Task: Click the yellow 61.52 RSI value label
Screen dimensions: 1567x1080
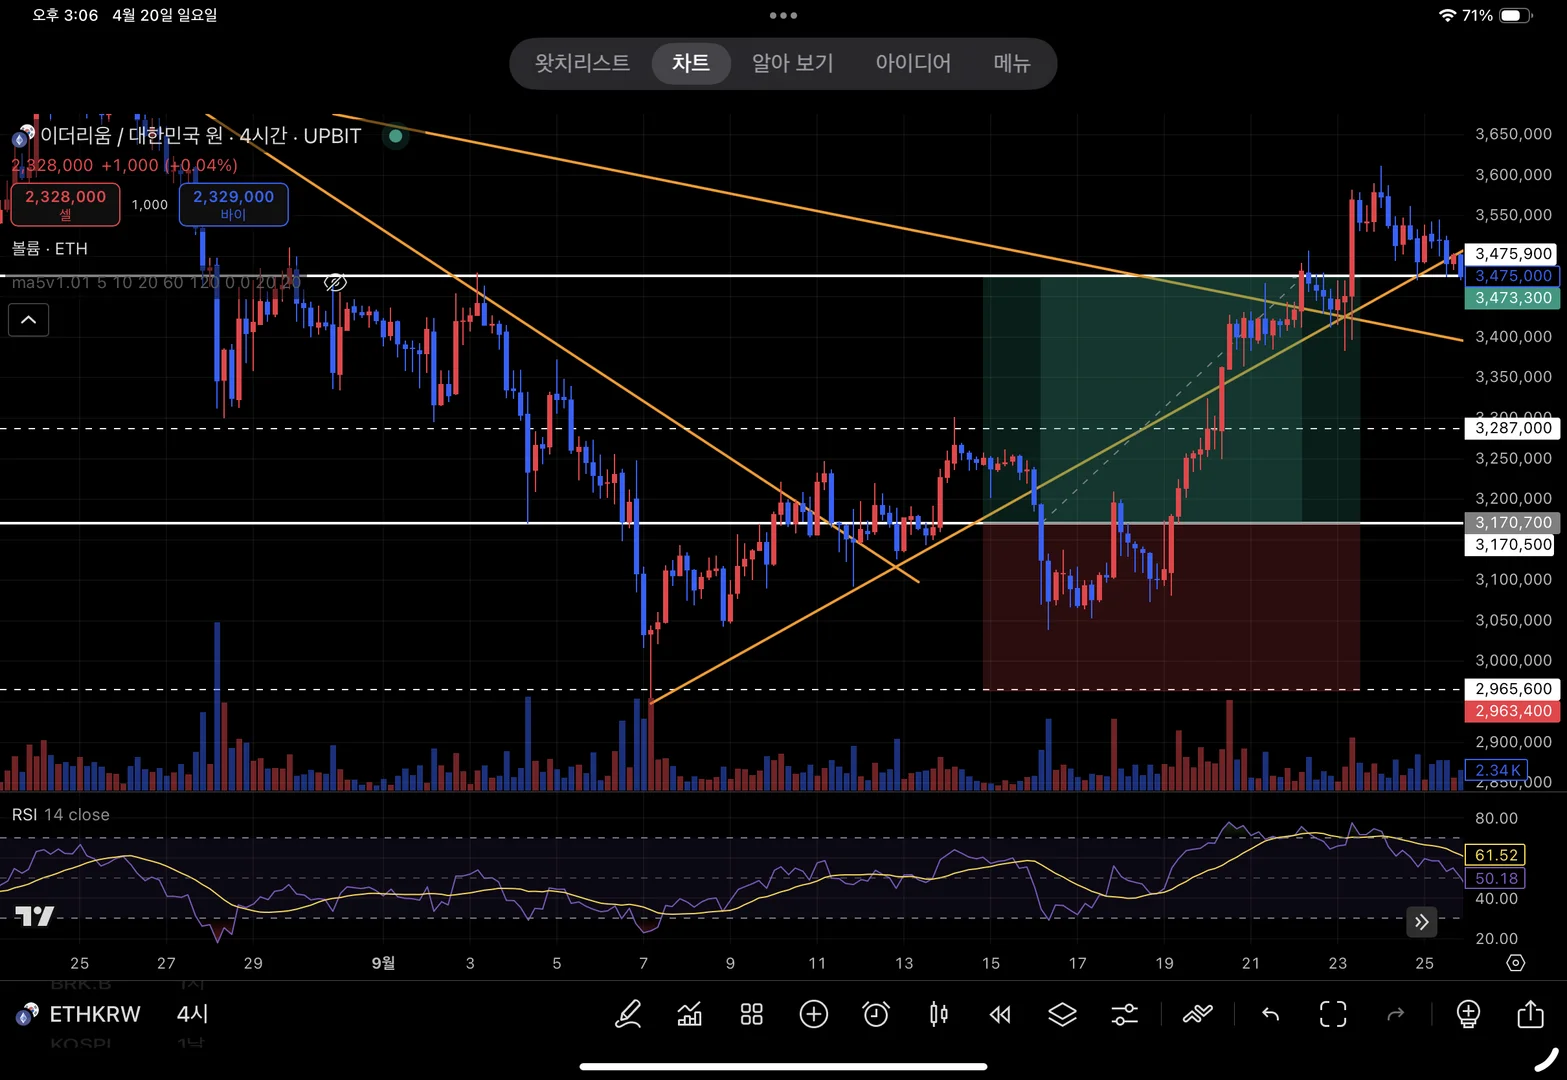Action: coord(1496,855)
